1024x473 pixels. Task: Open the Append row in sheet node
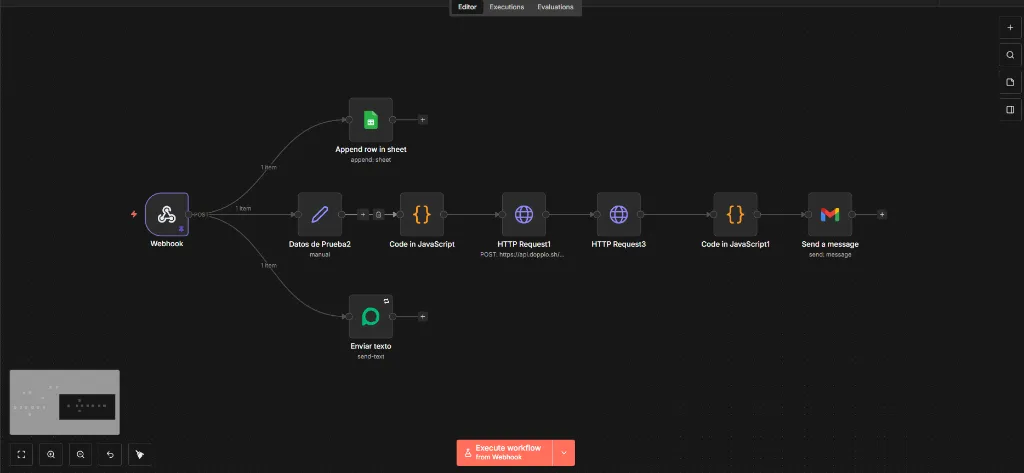[x=371, y=120]
